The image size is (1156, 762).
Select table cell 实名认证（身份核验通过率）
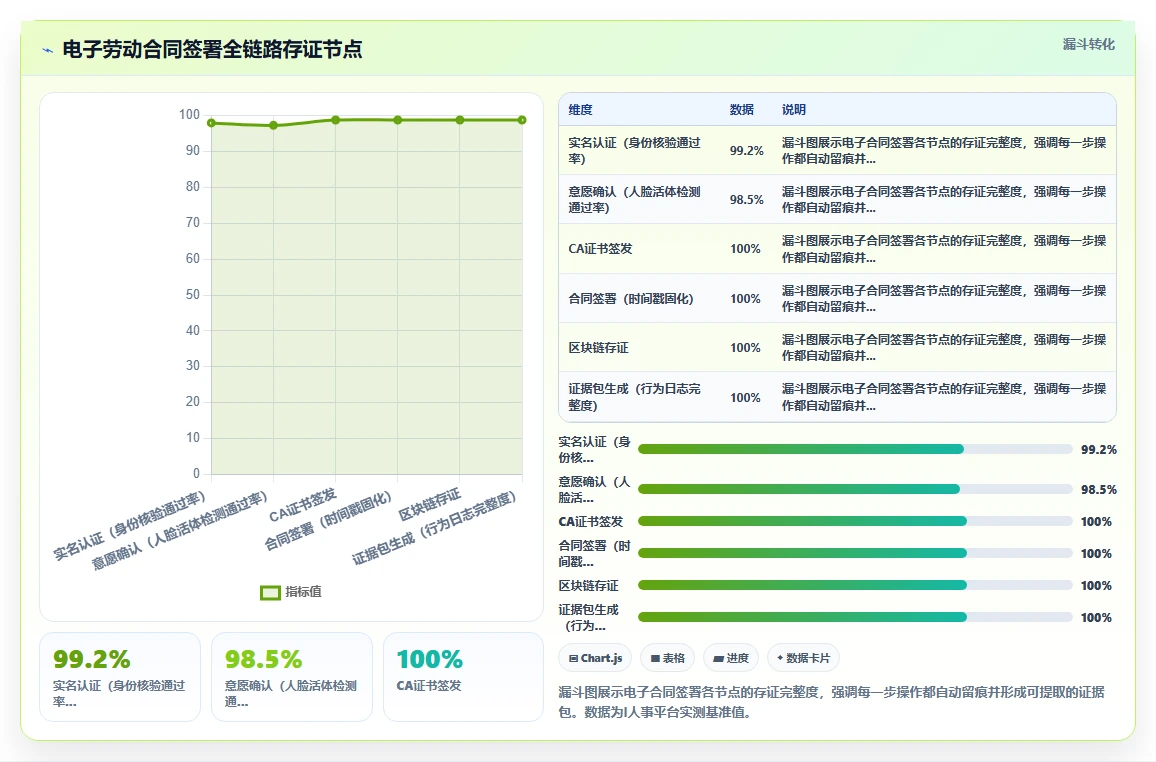(x=635, y=150)
